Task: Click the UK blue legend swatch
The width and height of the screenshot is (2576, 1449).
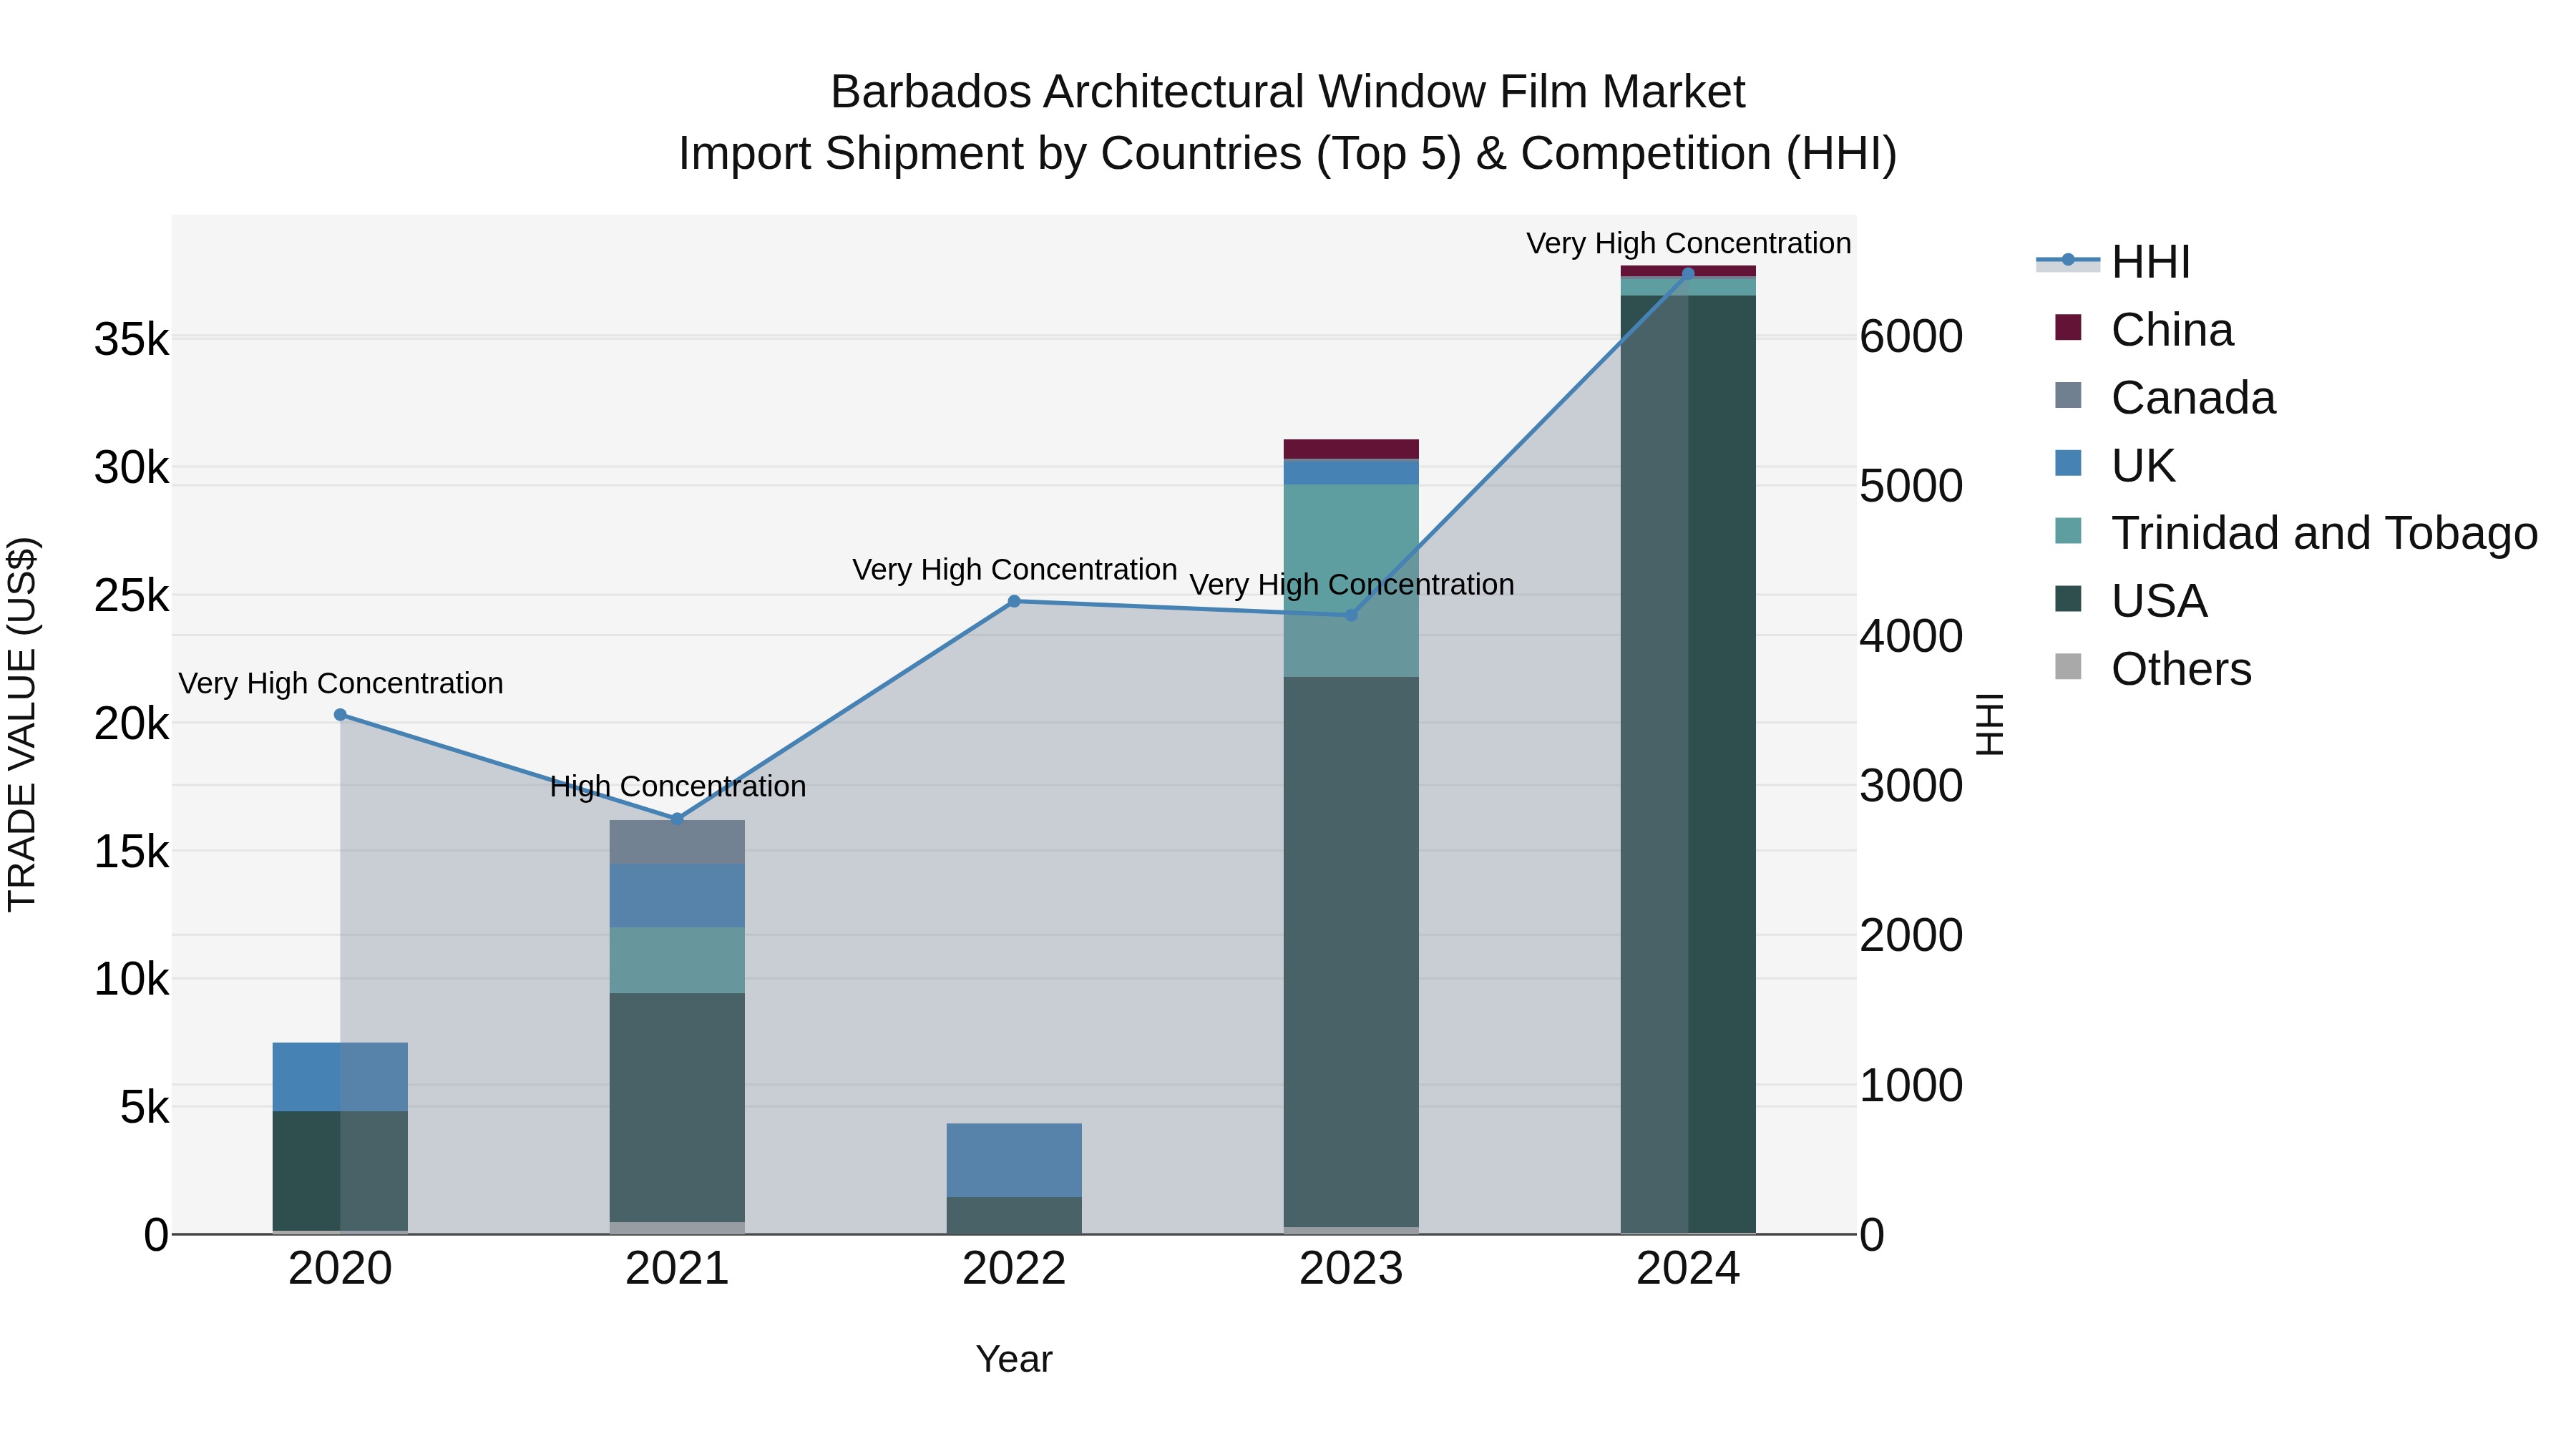Action: pyautogui.click(x=2068, y=463)
